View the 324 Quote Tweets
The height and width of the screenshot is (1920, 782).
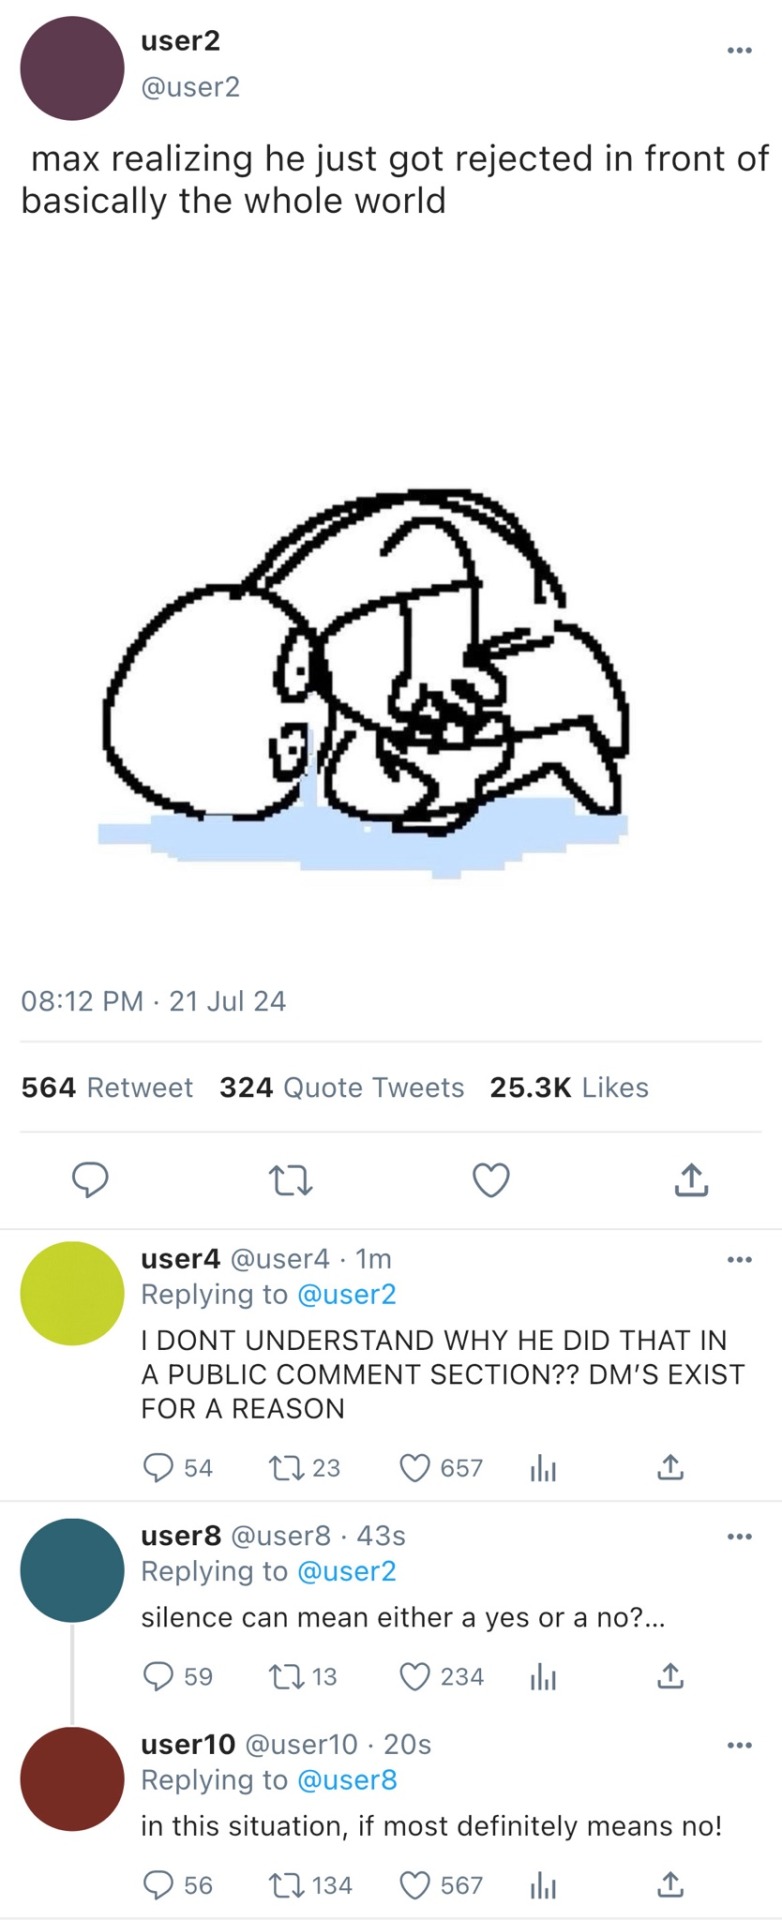point(342,1087)
